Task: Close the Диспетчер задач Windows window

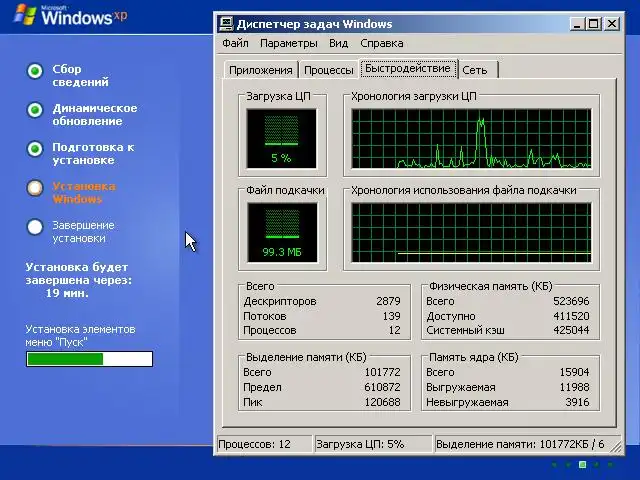Action: (x=612, y=24)
